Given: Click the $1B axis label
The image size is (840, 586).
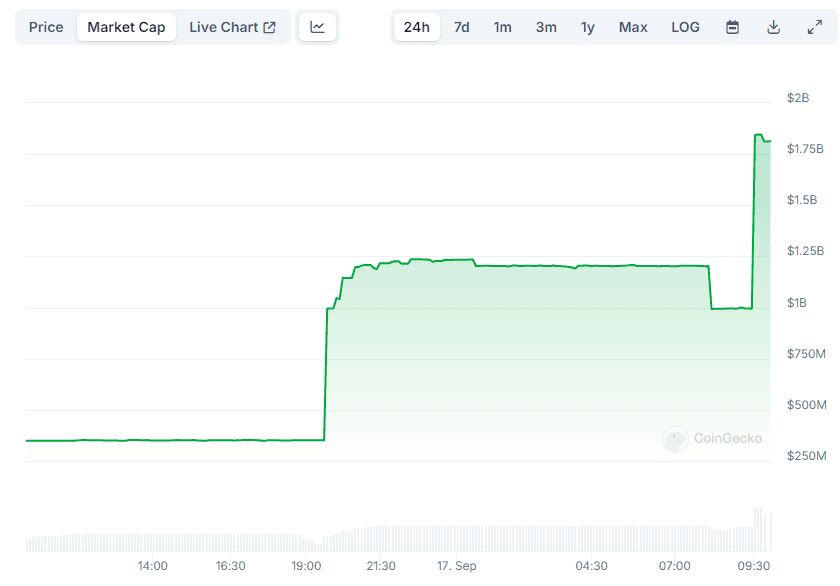Looking at the screenshot, I should [796, 303].
